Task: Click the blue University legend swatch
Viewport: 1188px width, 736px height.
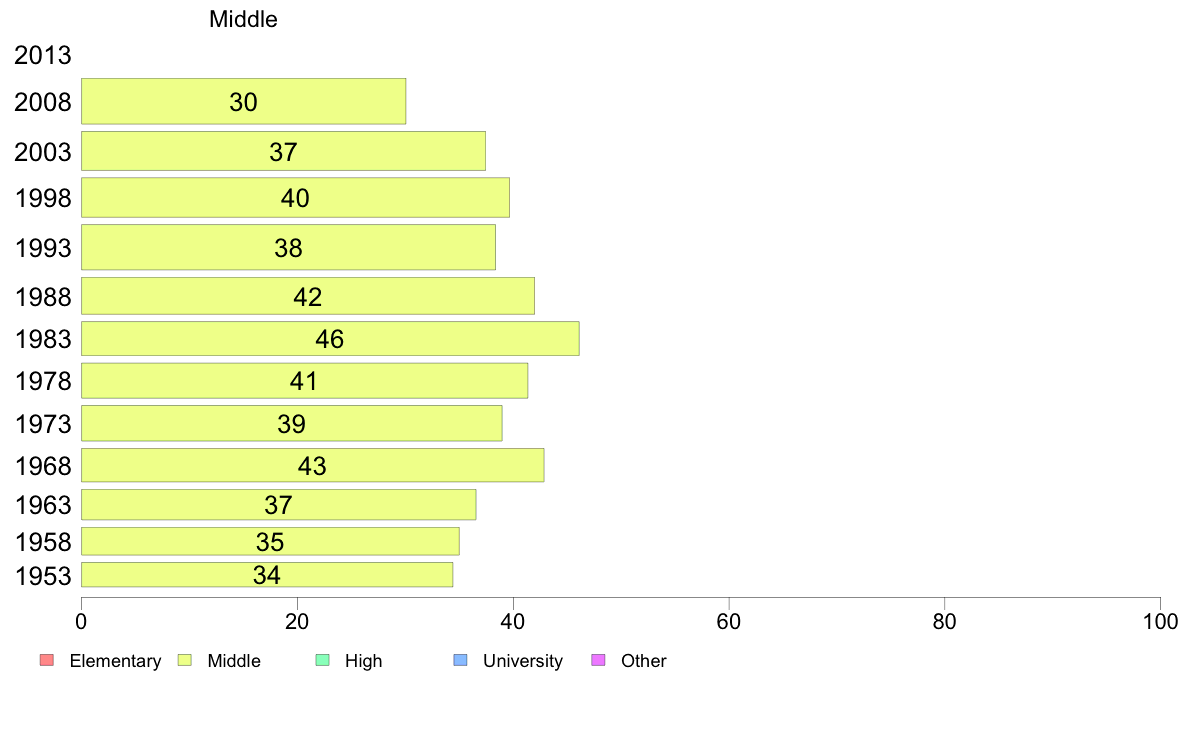Action: (461, 660)
